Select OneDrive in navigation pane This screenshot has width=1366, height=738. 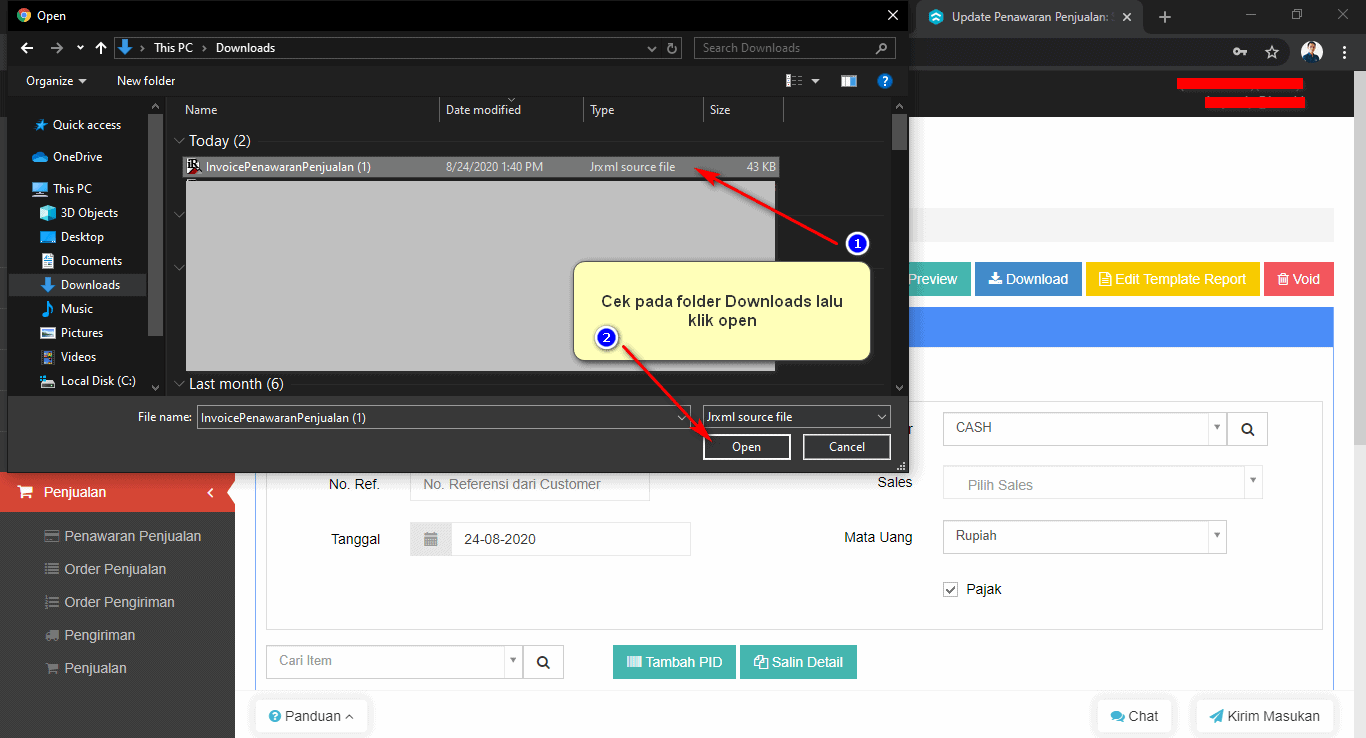[68, 157]
